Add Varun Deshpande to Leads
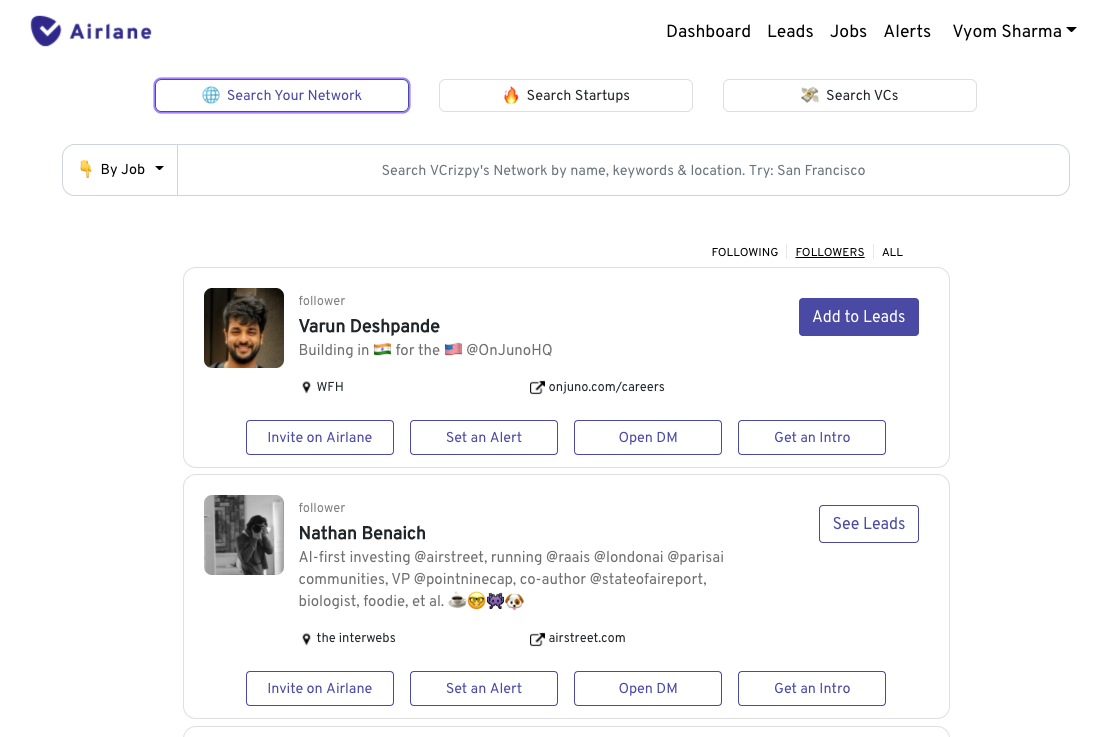Viewport: 1109px width, 737px height. (x=858, y=317)
